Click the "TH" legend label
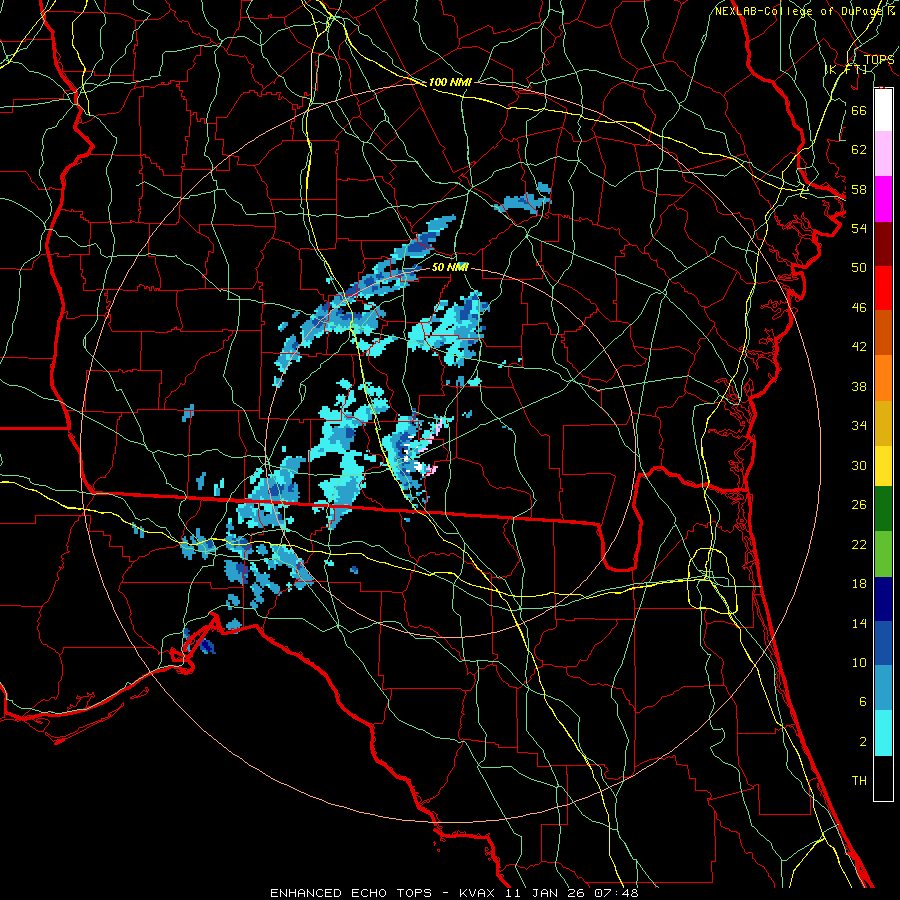900x900 pixels. 859,781
